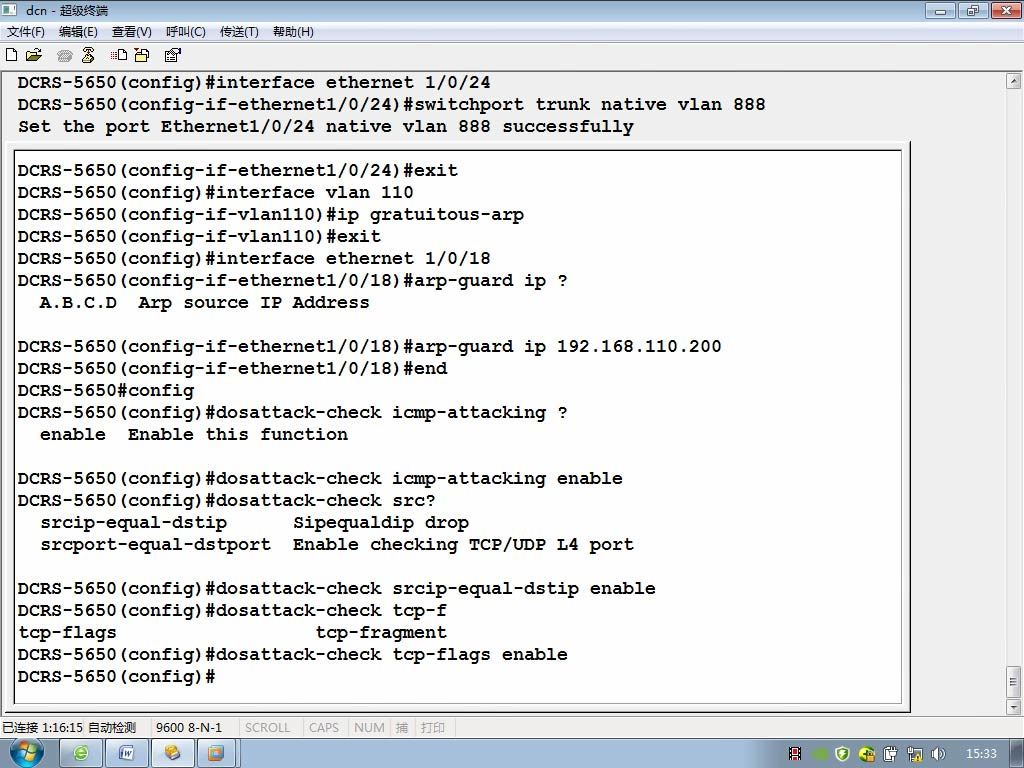Click the 'DCRS-5650#config' line
The width and height of the screenshot is (1024, 768).
106,391
